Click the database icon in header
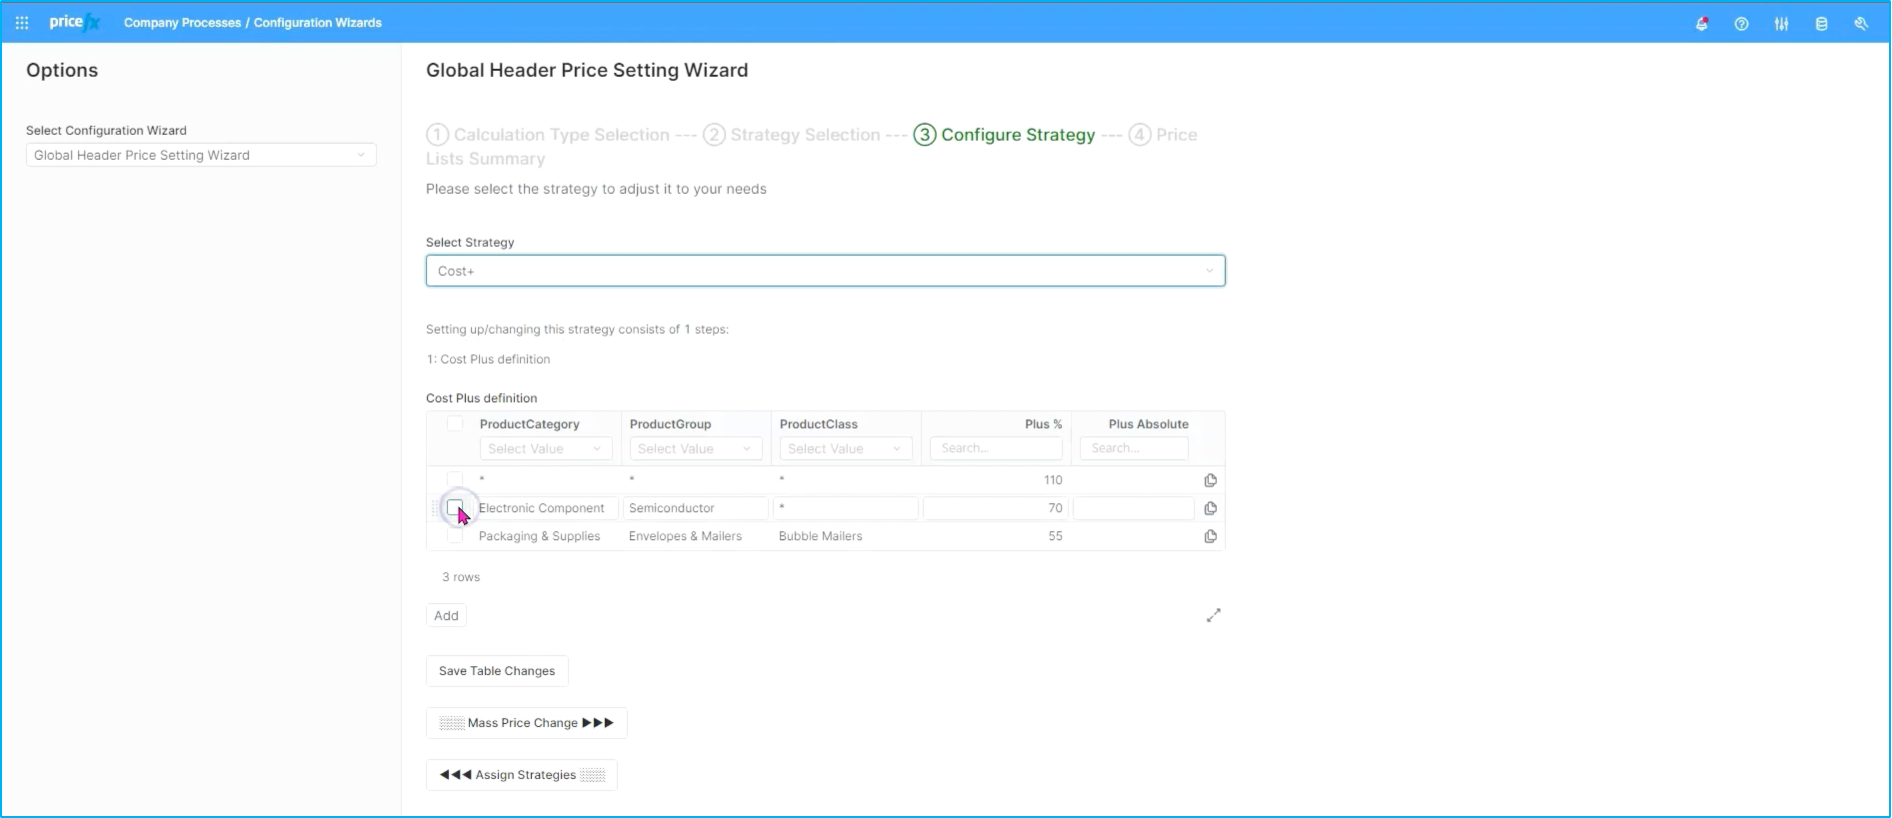Viewport: 1892px width, 818px height. (x=1822, y=23)
